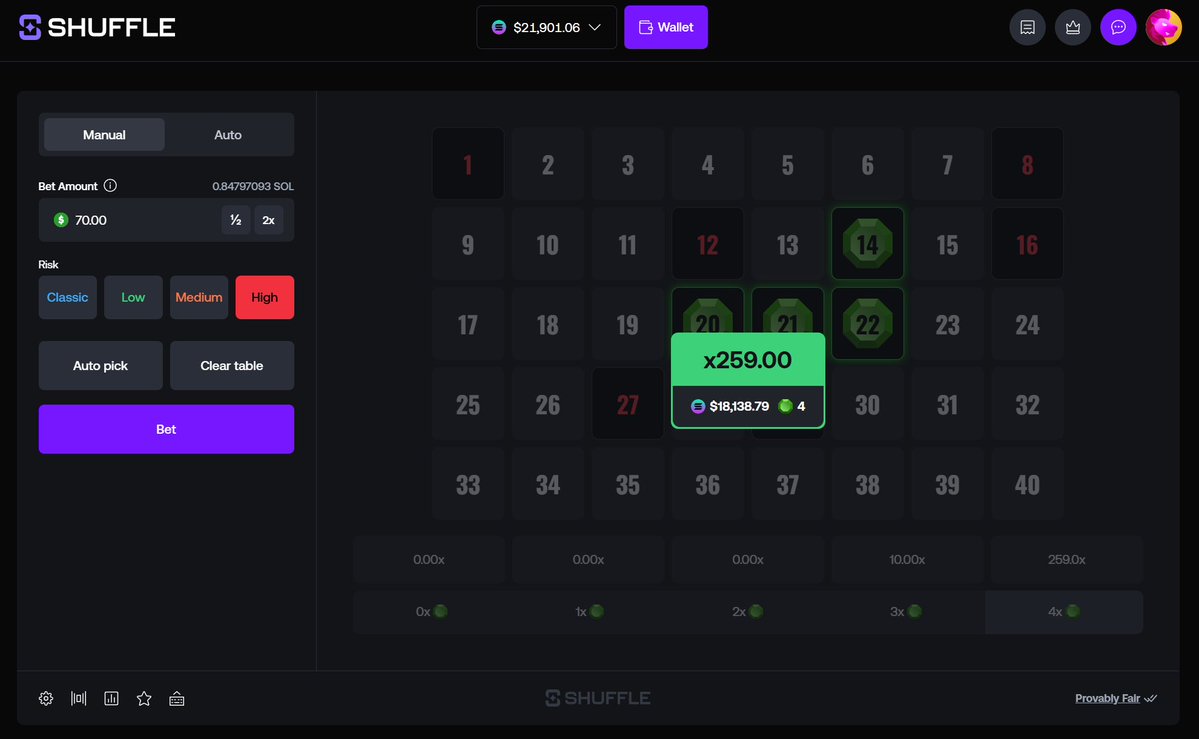1199x739 pixels.
Task: Double the bet with 2x button
Action: (x=268, y=220)
